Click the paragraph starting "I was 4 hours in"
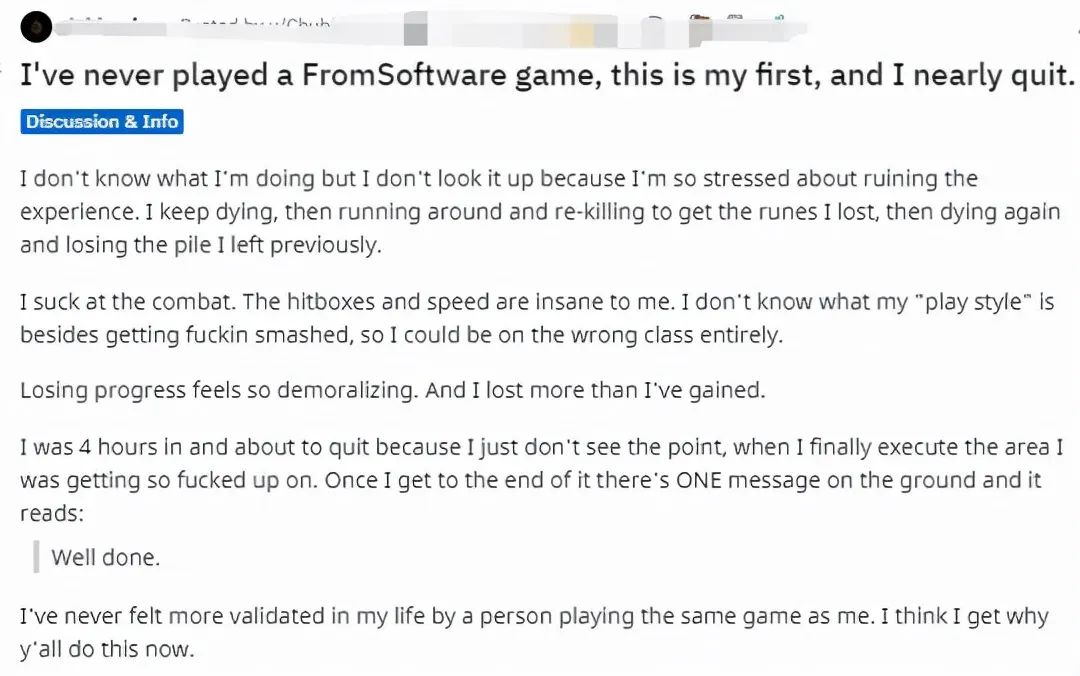 tap(530, 480)
